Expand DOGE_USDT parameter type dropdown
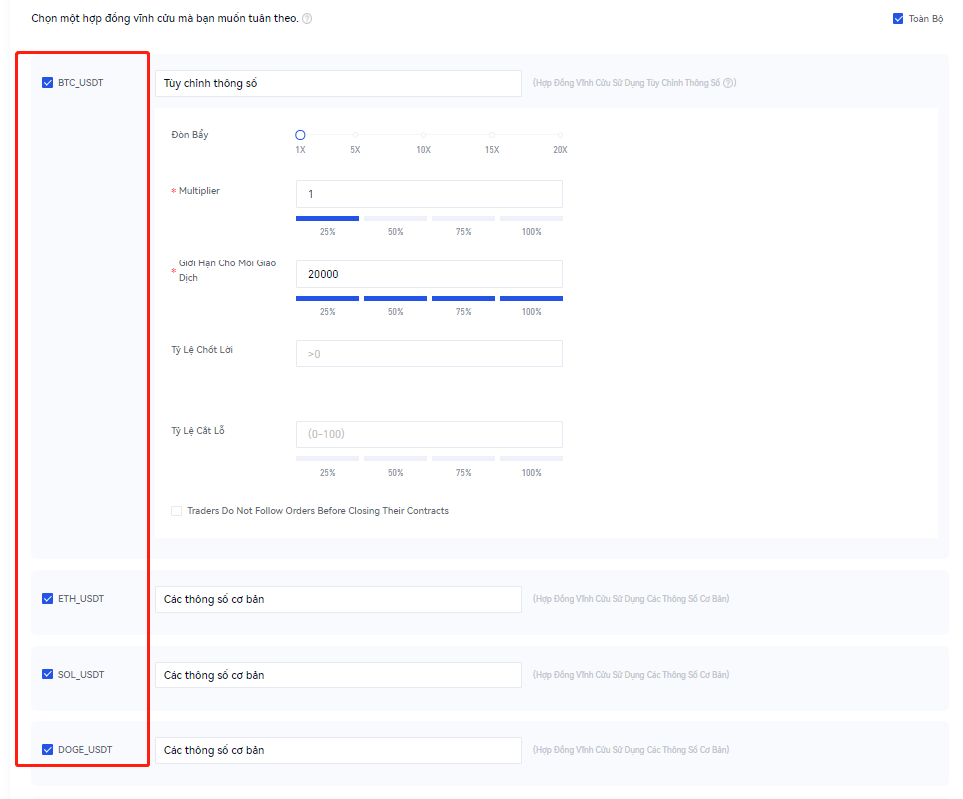This screenshot has width=963, height=799. pos(338,750)
